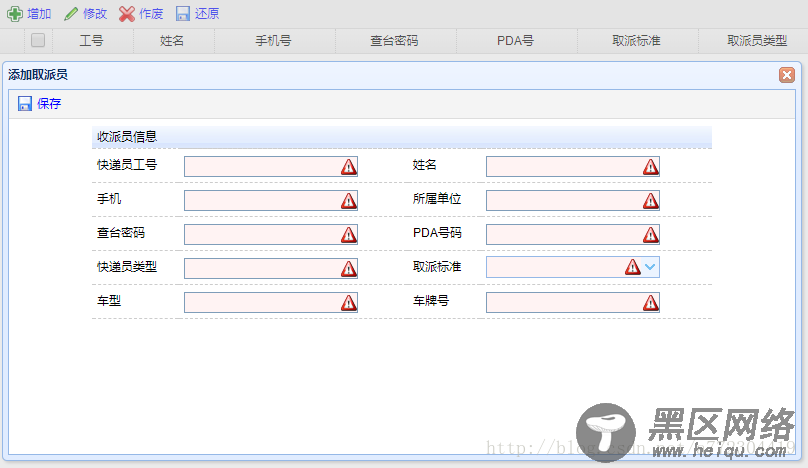Viewport: 808px width, 468px height.
Task: Click the 增加 toolbar text
Action: tap(39, 14)
